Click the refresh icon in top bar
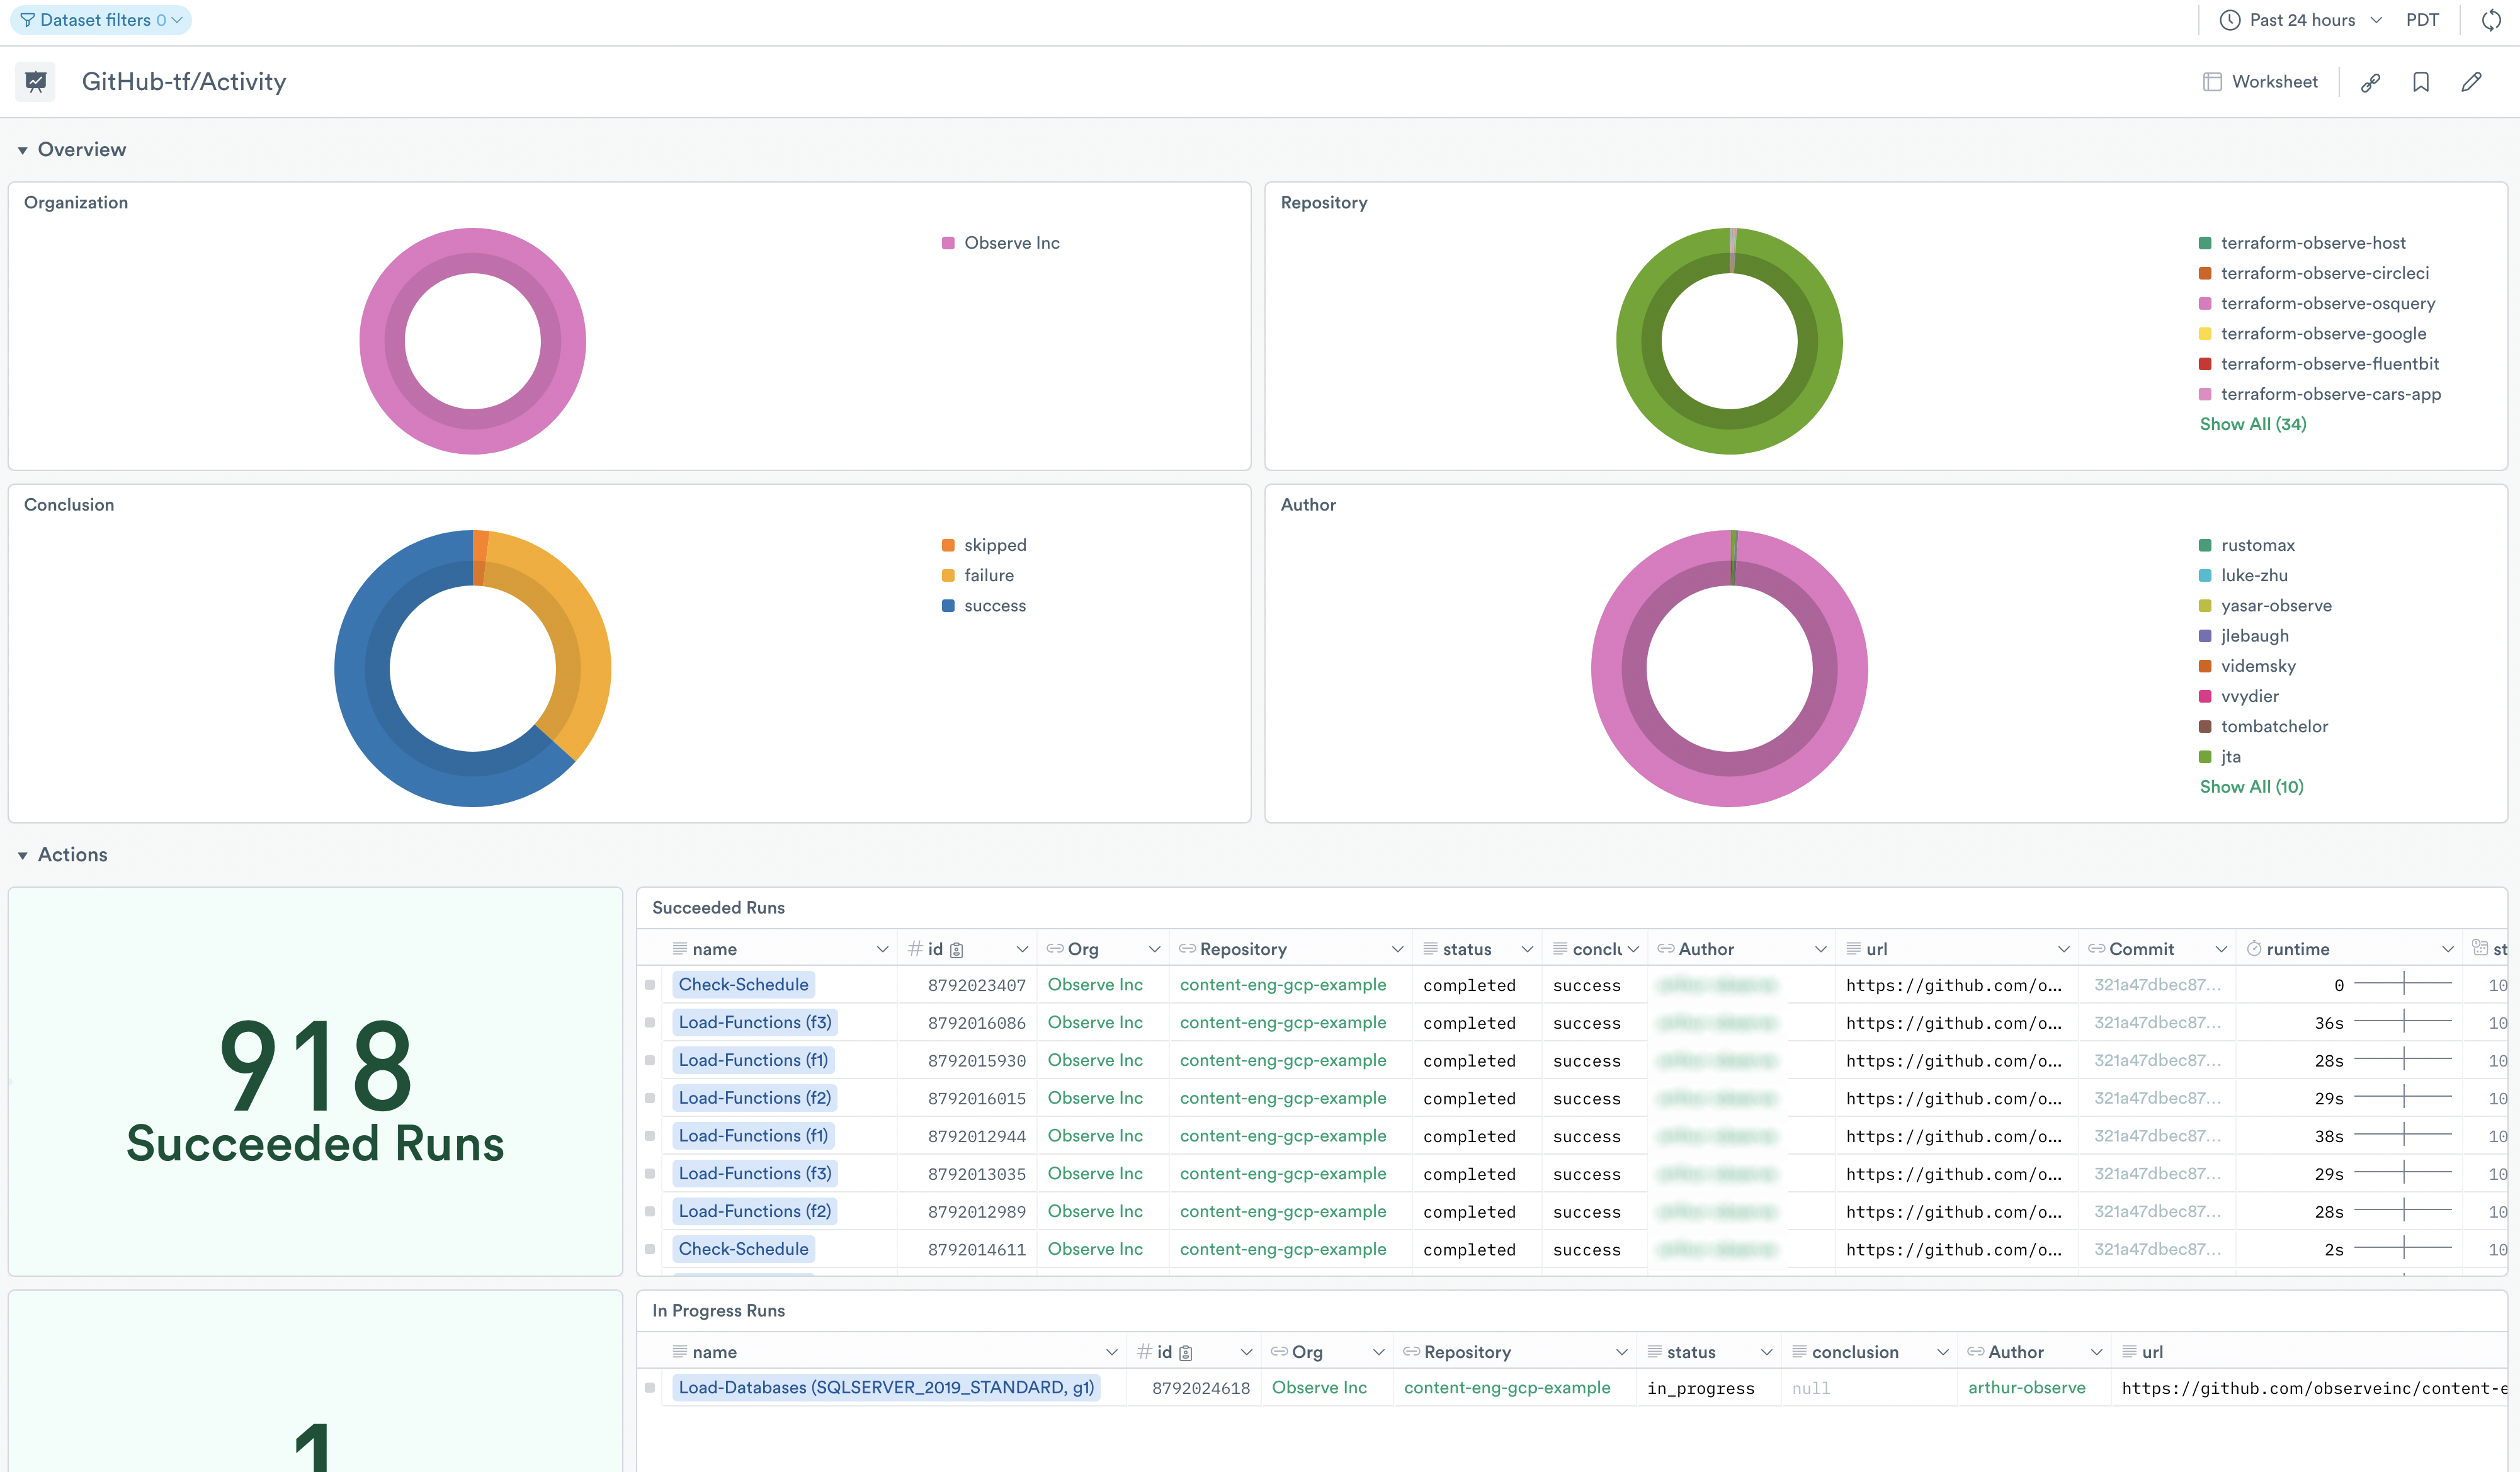 2491,20
